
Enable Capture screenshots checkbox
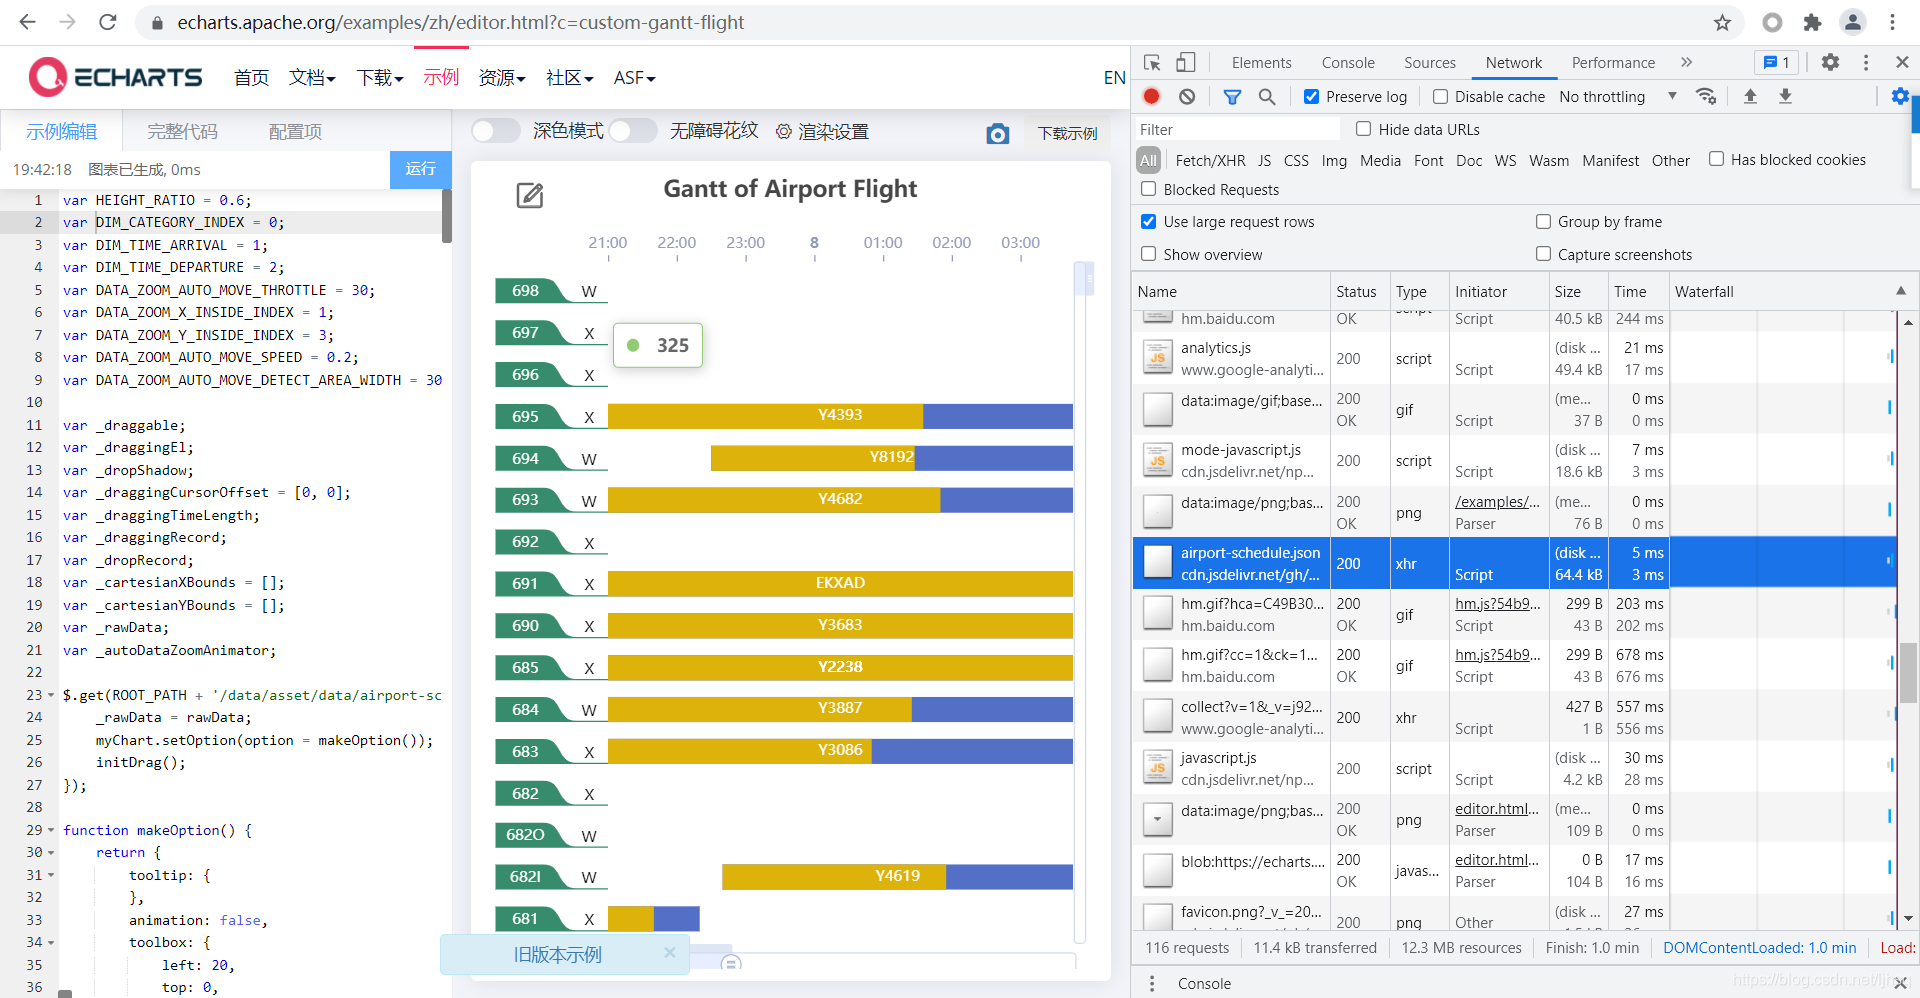pyautogui.click(x=1543, y=254)
